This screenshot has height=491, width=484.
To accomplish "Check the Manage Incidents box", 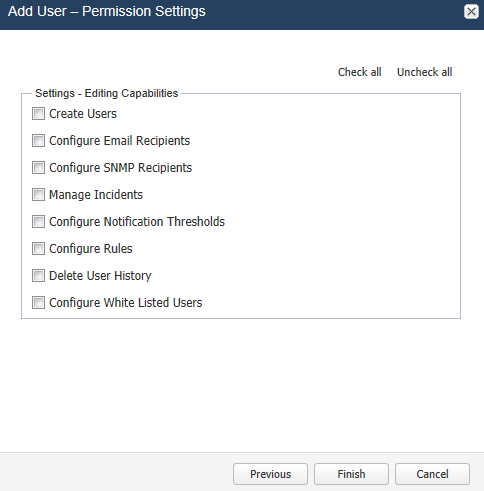I will [x=38, y=195].
